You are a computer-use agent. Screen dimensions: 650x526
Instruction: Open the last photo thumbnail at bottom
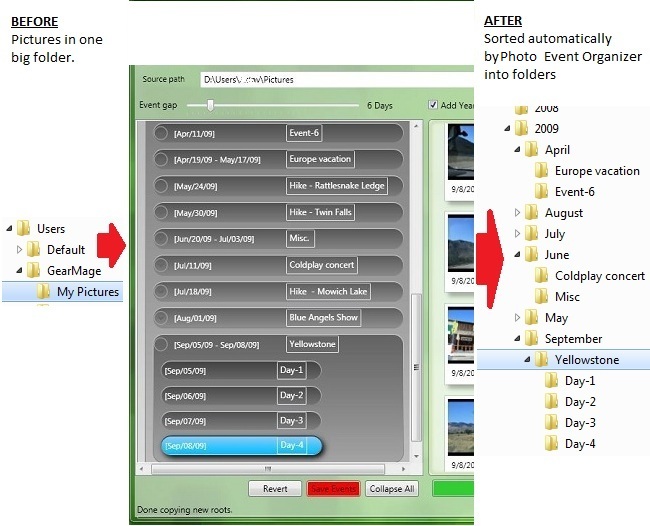[x=461, y=428]
